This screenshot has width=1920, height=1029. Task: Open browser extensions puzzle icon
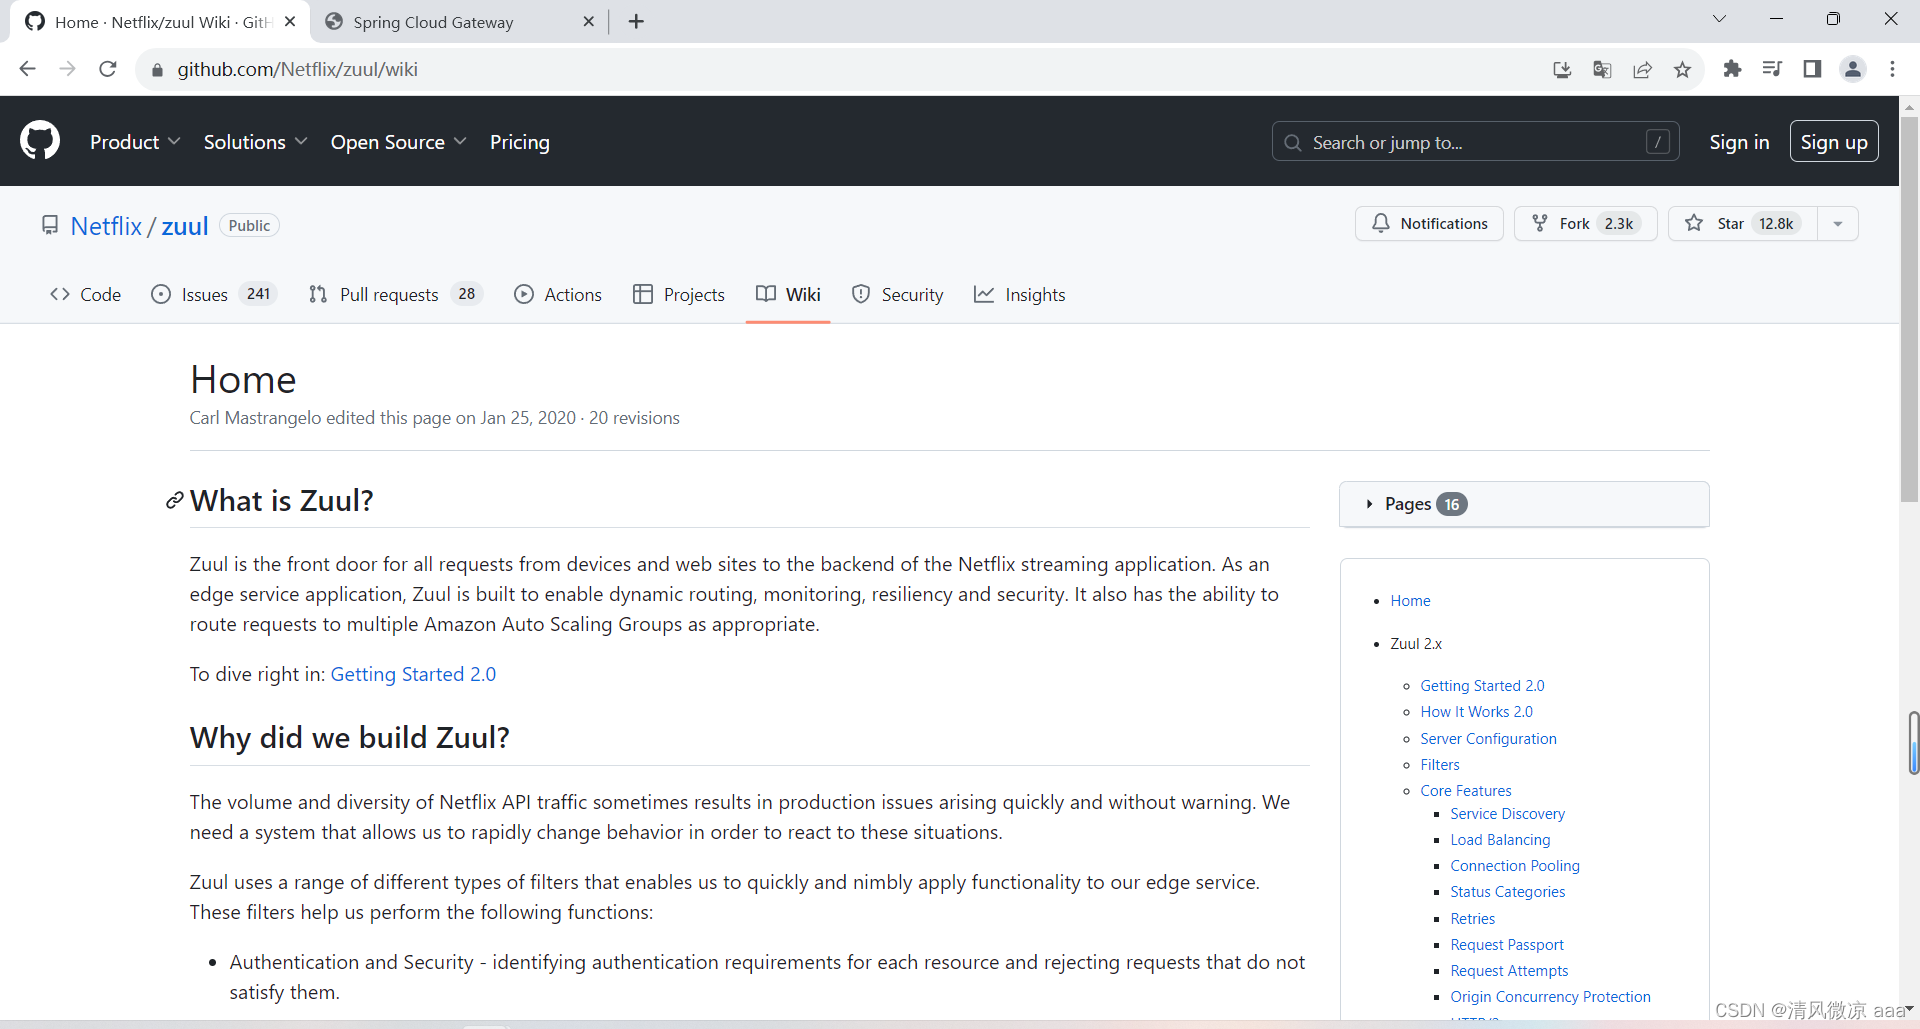tap(1732, 69)
